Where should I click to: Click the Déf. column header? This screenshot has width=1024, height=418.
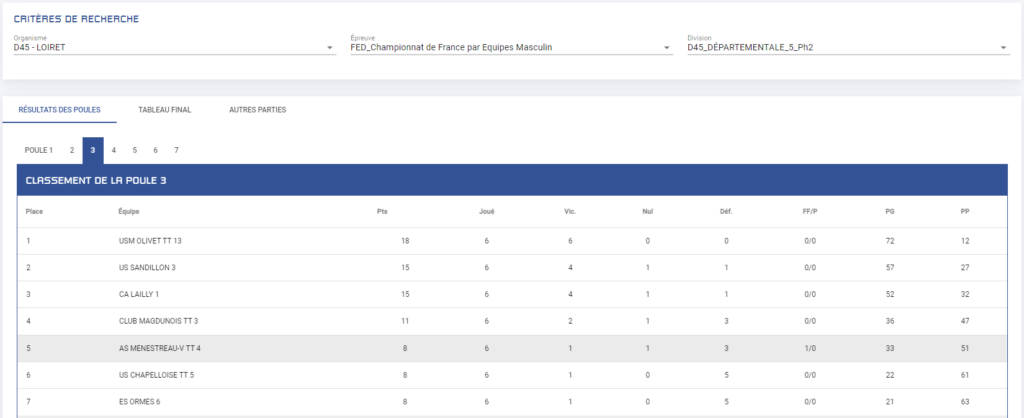(726, 212)
